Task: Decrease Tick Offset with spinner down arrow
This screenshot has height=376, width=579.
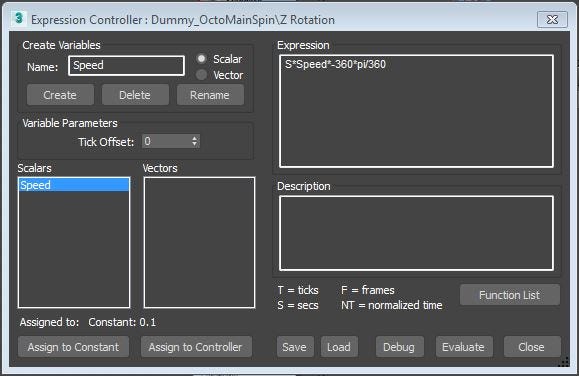Action: coord(195,144)
